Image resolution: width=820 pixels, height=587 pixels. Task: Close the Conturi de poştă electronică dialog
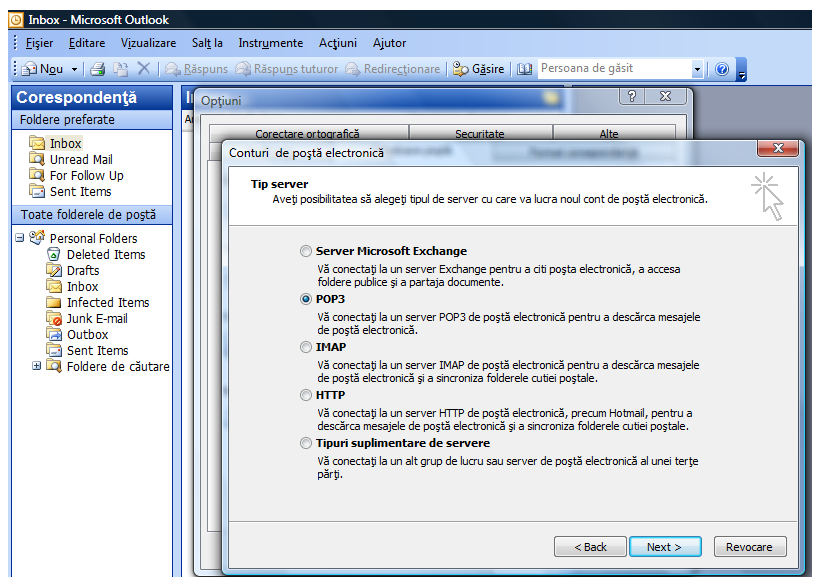tap(778, 148)
